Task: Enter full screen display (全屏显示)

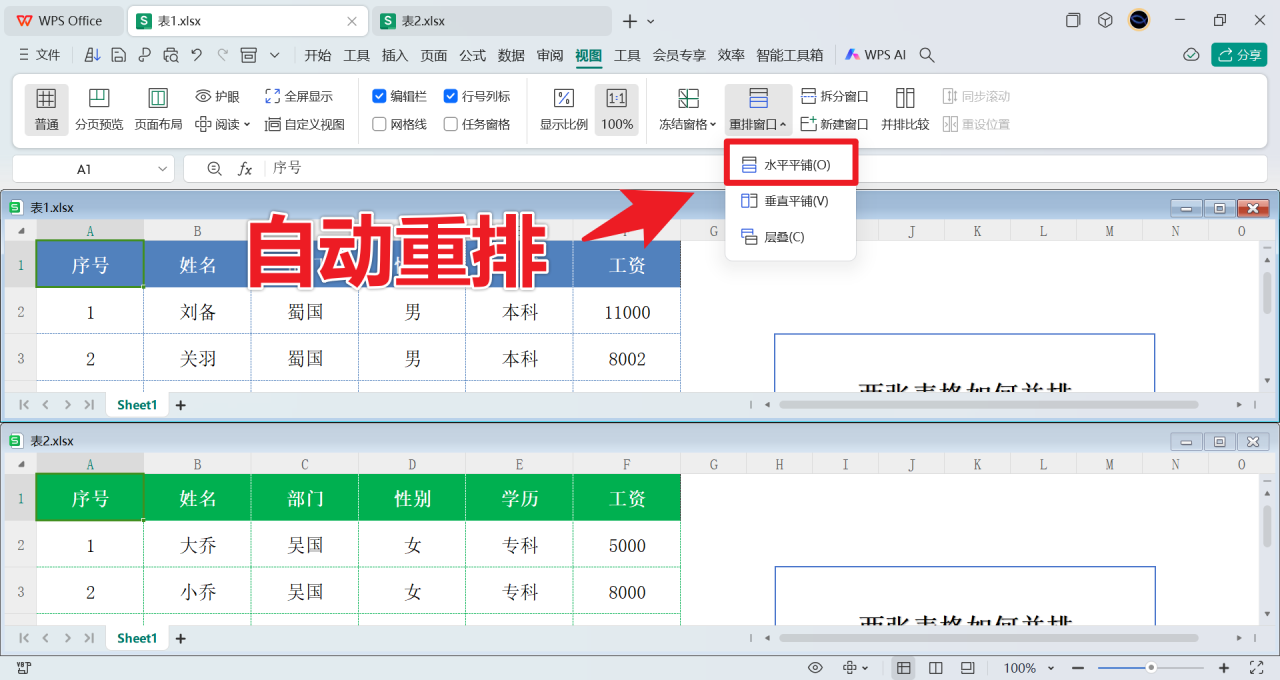Action: pyautogui.click(x=298, y=96)
